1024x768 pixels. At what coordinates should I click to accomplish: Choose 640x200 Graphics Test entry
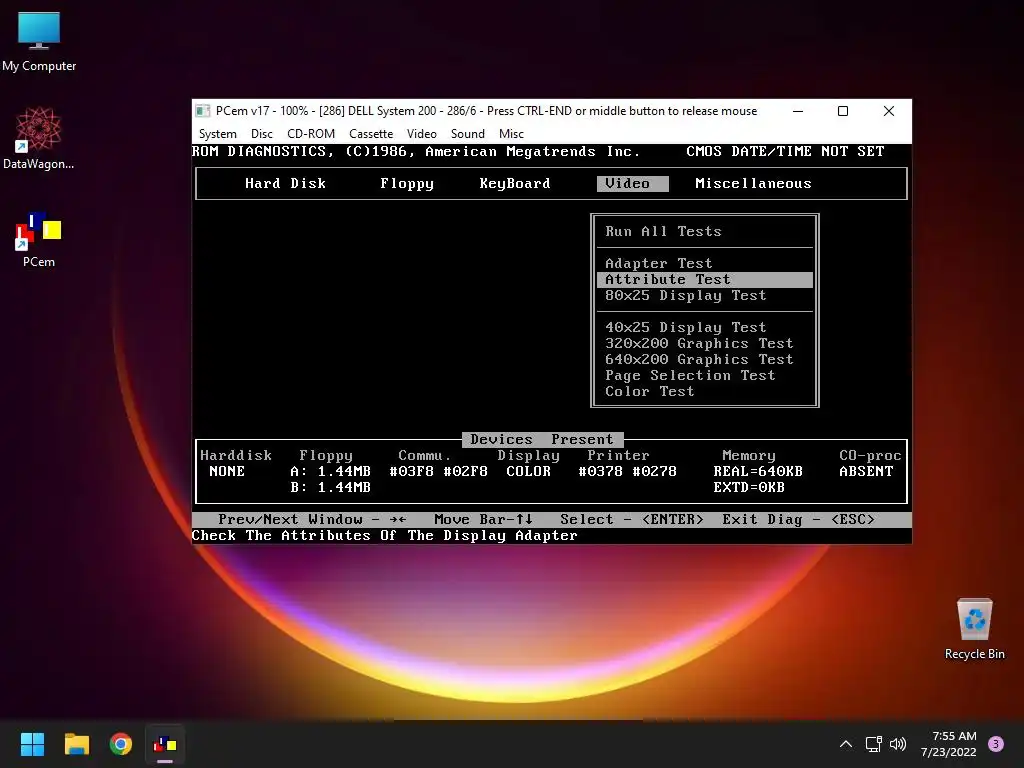pyautogui.click(x=699, y=359)
